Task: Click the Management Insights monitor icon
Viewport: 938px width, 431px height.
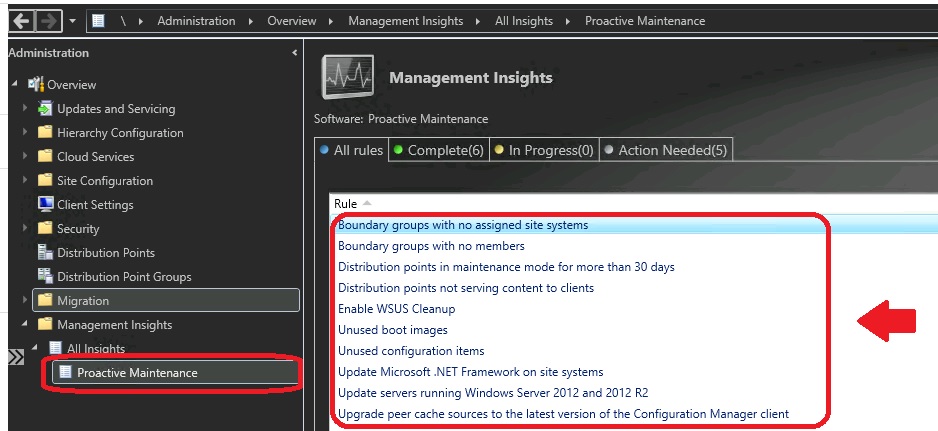Action: tap(348, 77)
